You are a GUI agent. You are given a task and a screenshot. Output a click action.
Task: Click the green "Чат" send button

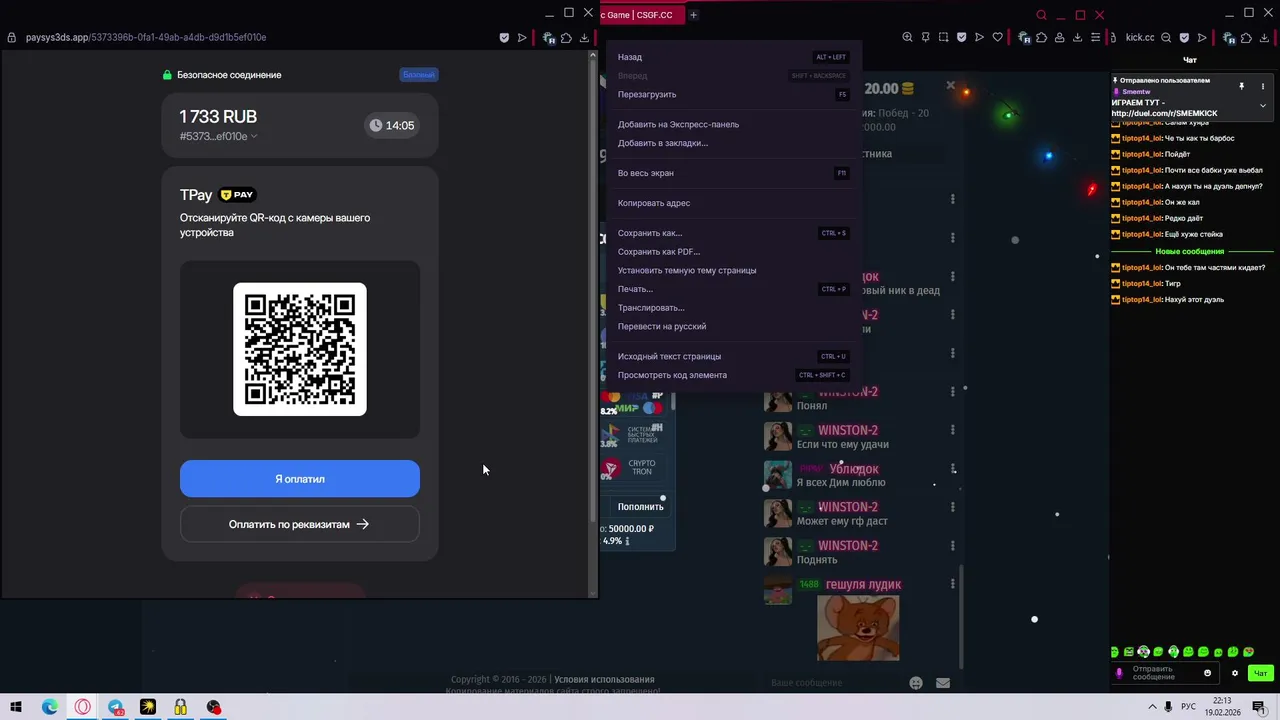(1261, 673)
